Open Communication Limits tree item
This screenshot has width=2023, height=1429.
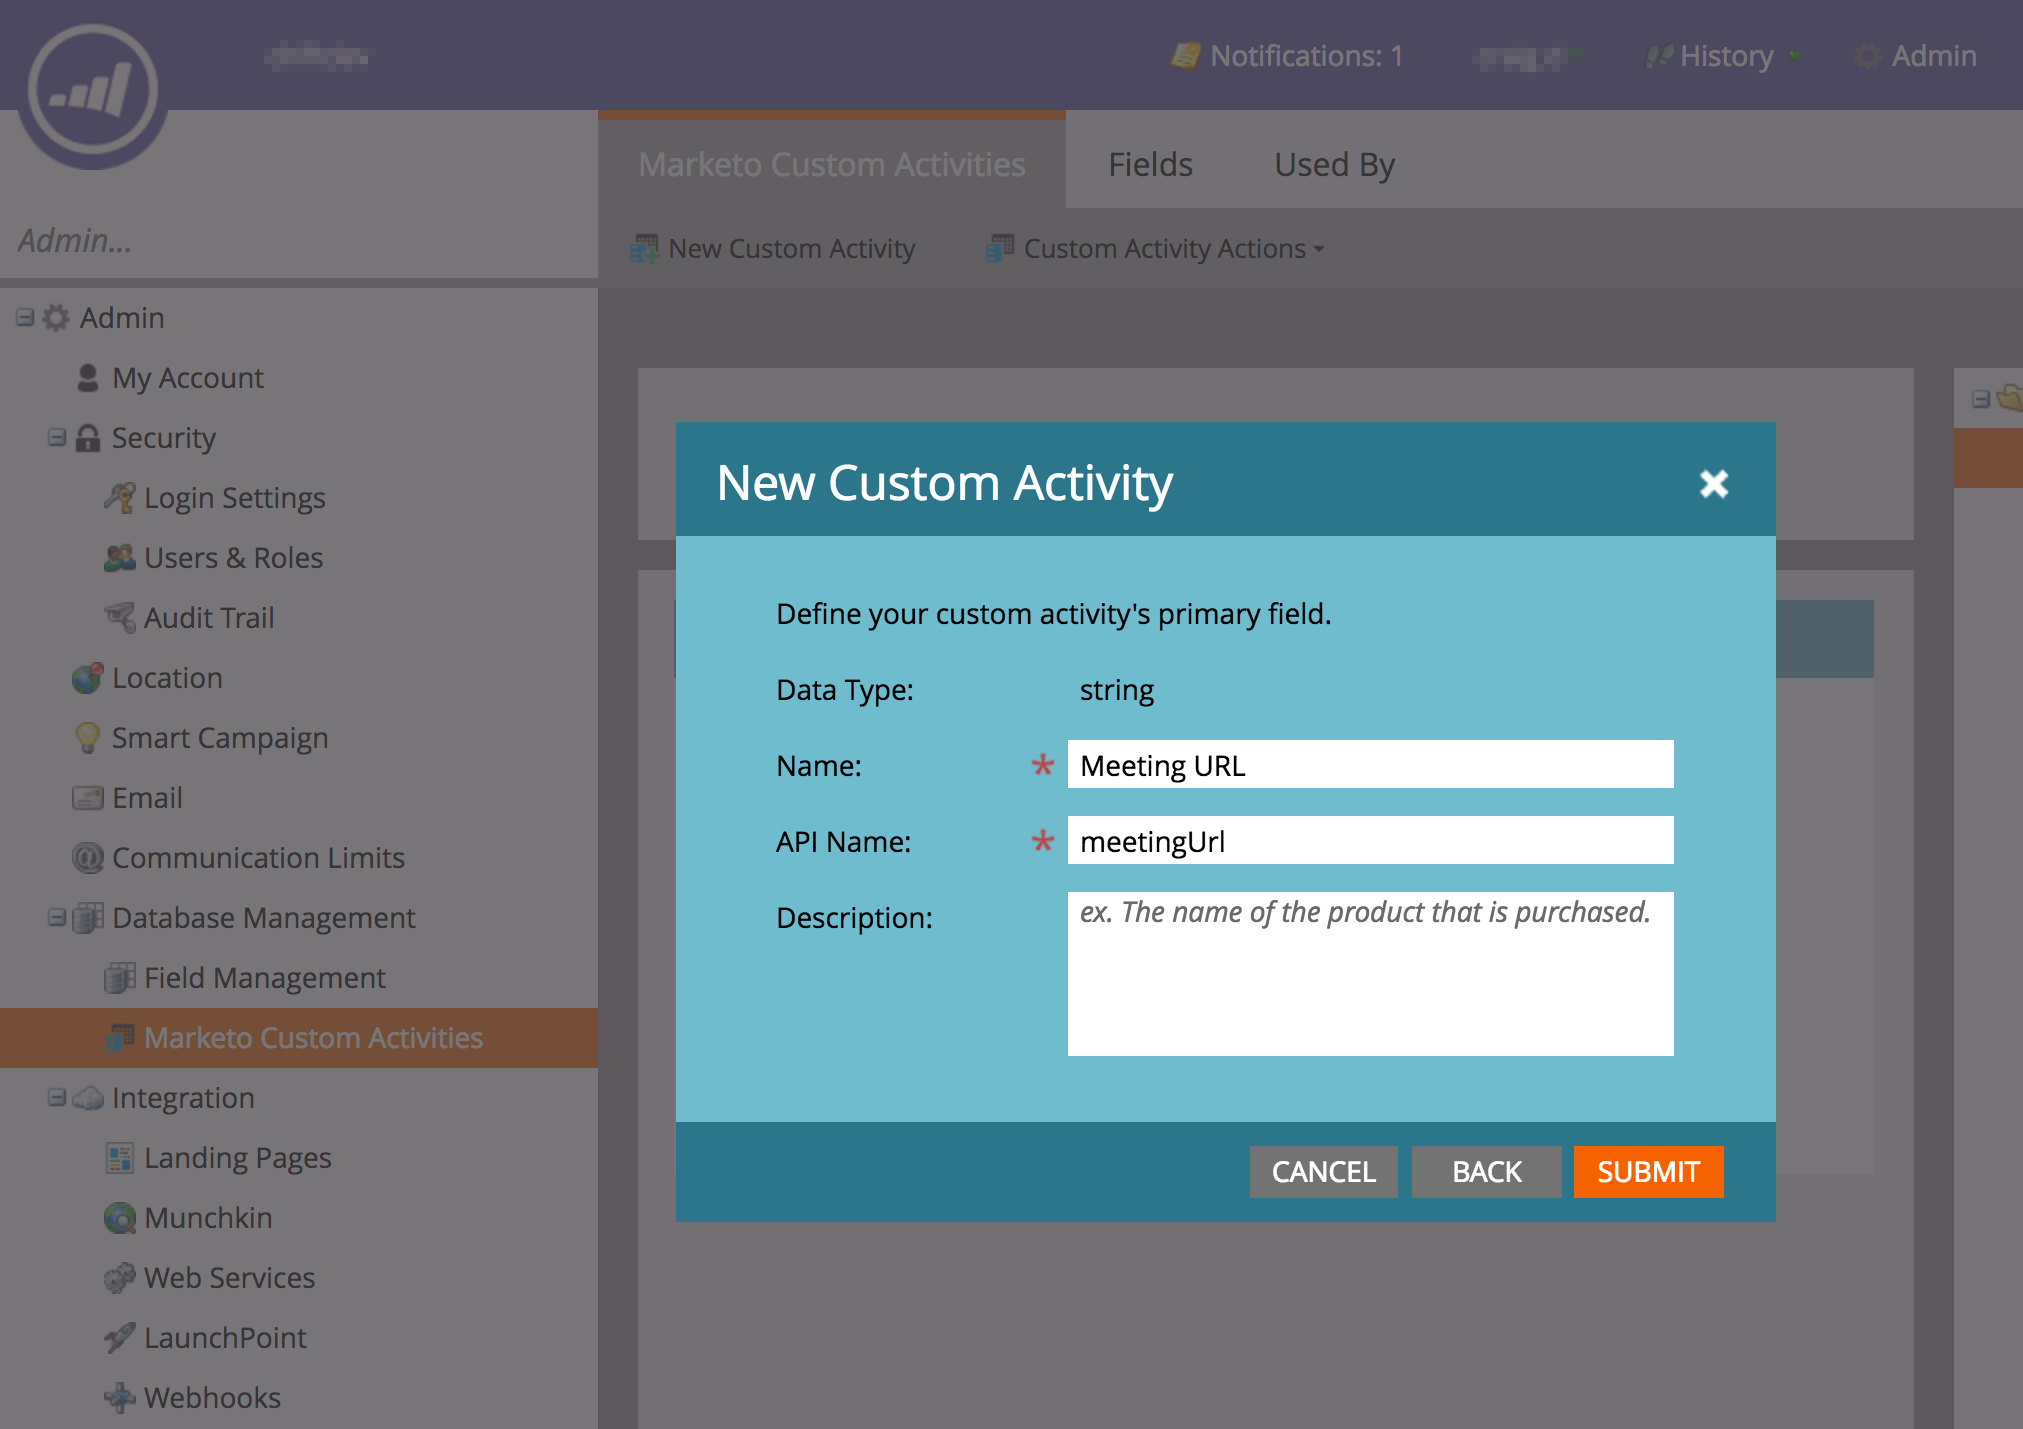tap(258, 858)
